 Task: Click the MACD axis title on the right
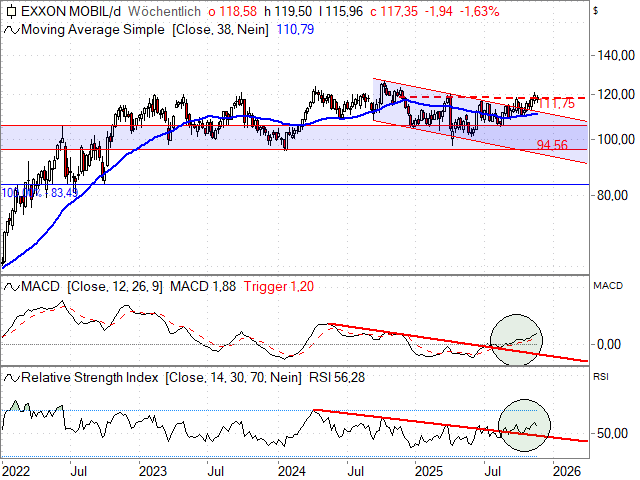[608, 286]
